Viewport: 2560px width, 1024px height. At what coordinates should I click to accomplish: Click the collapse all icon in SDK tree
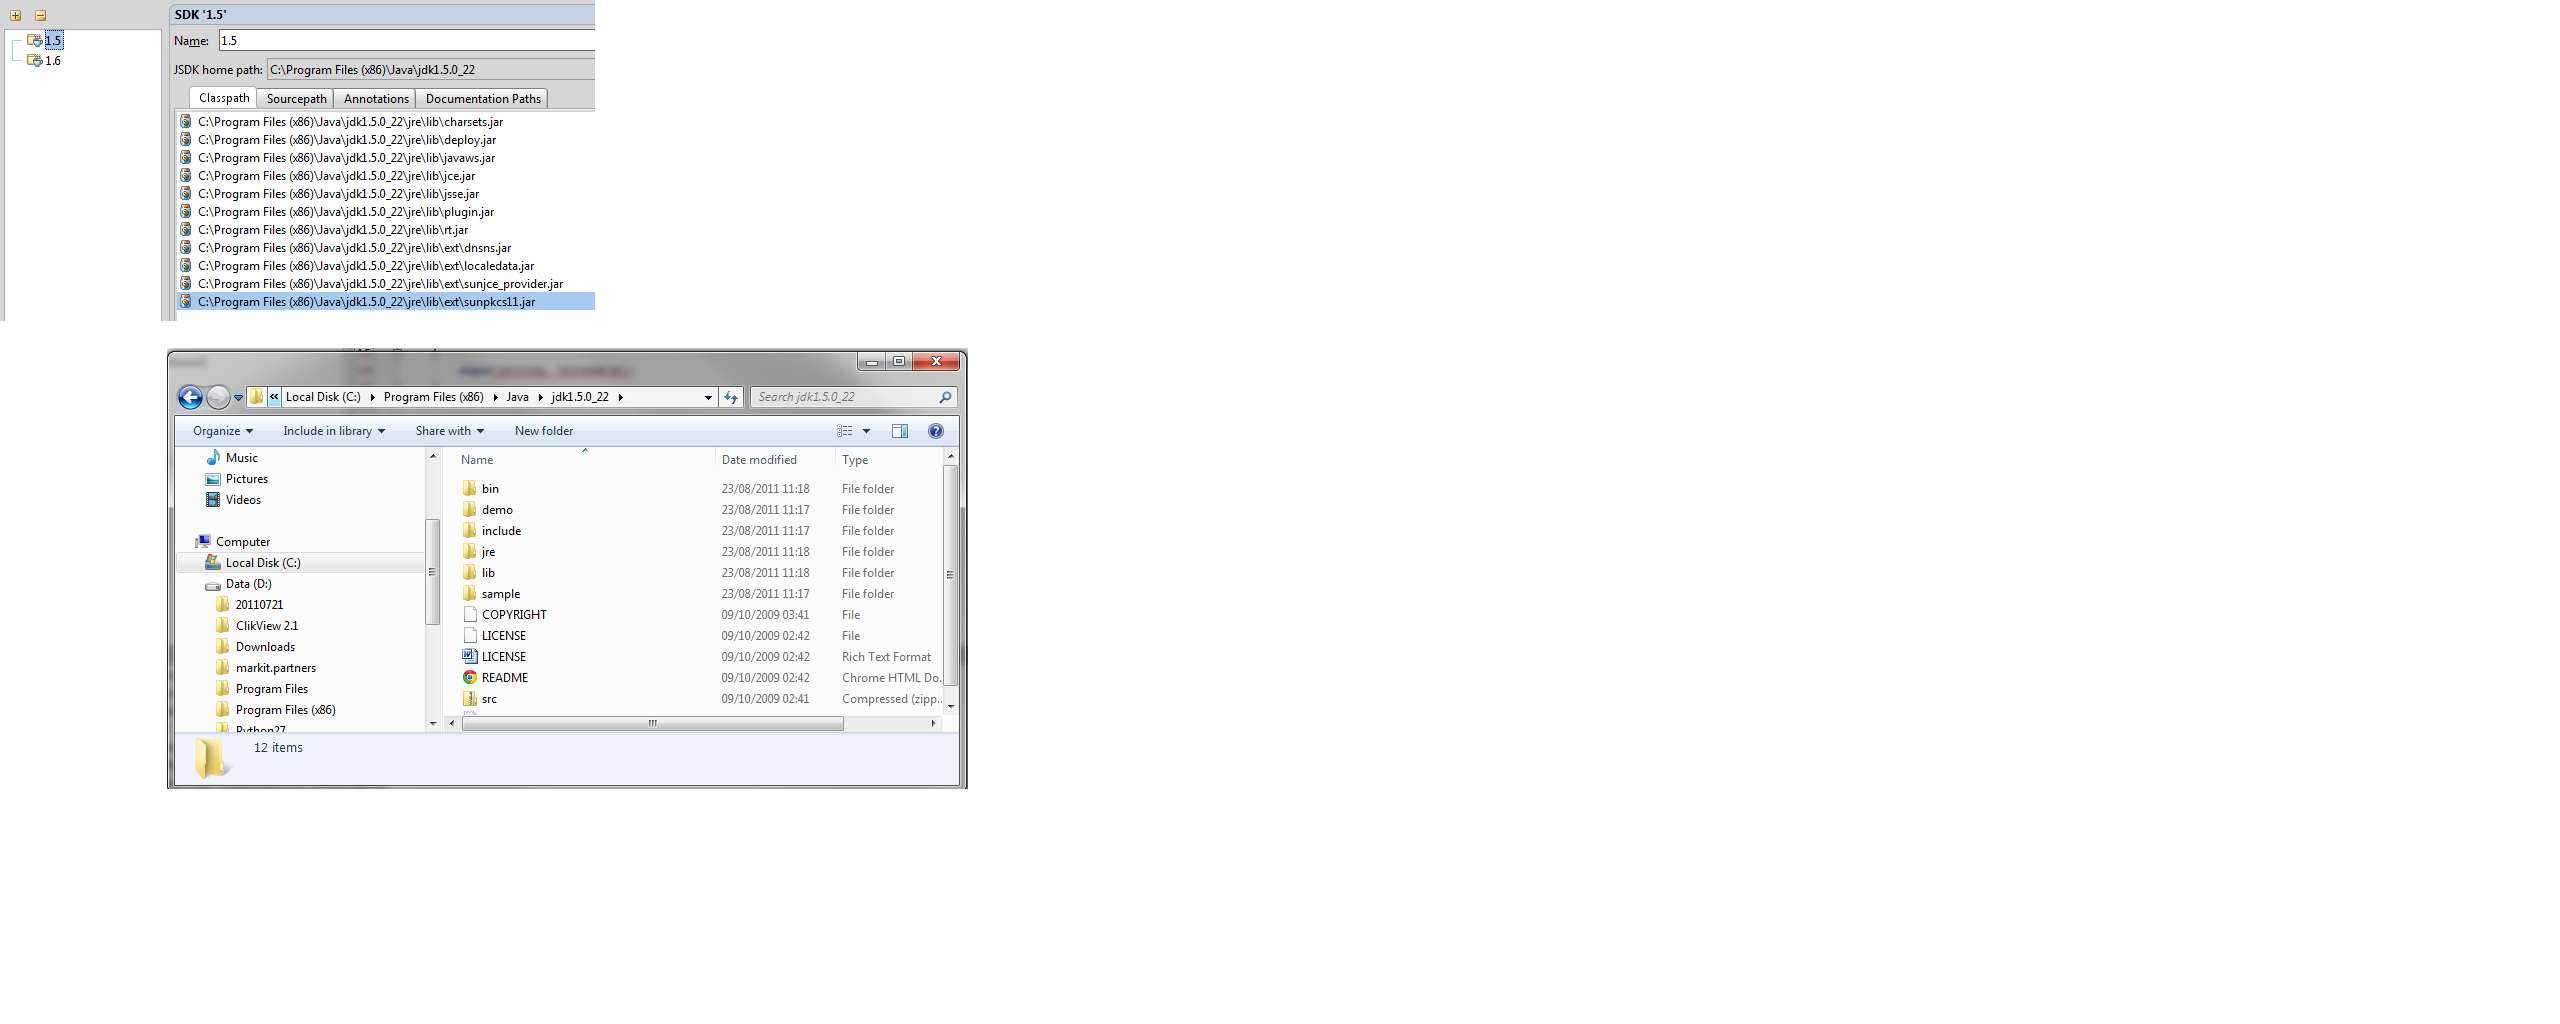41,15
